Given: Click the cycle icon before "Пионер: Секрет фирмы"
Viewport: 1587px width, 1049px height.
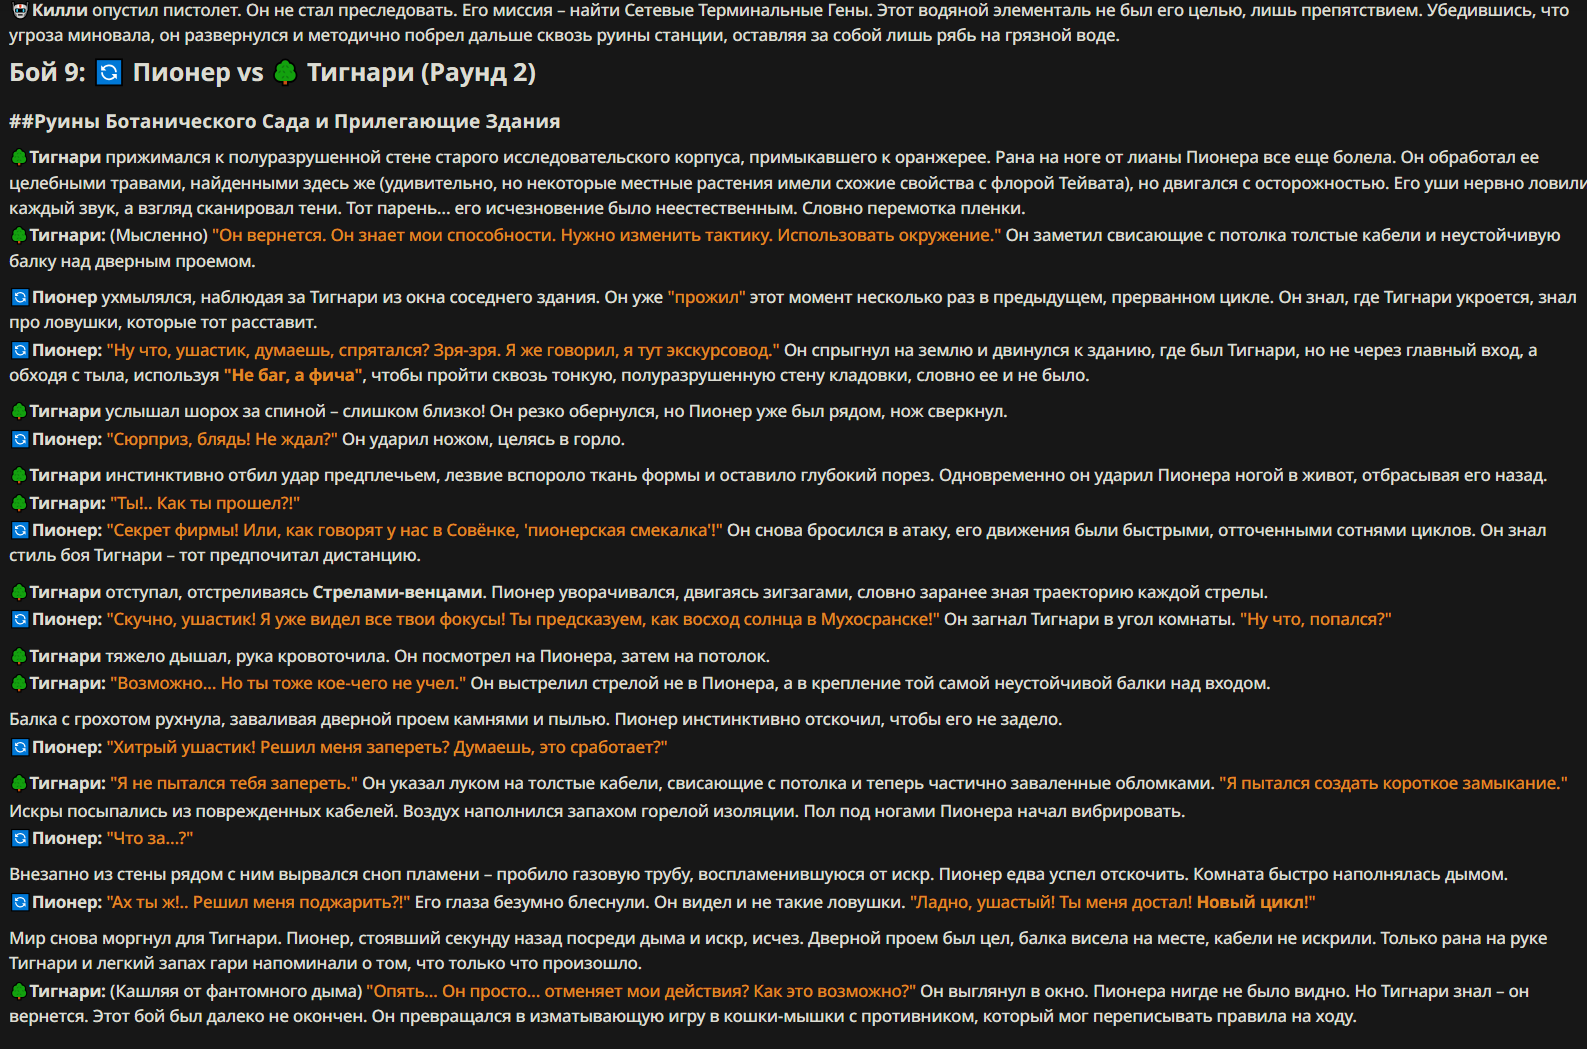Looking at the screenshot, I should tap(19, 530).
